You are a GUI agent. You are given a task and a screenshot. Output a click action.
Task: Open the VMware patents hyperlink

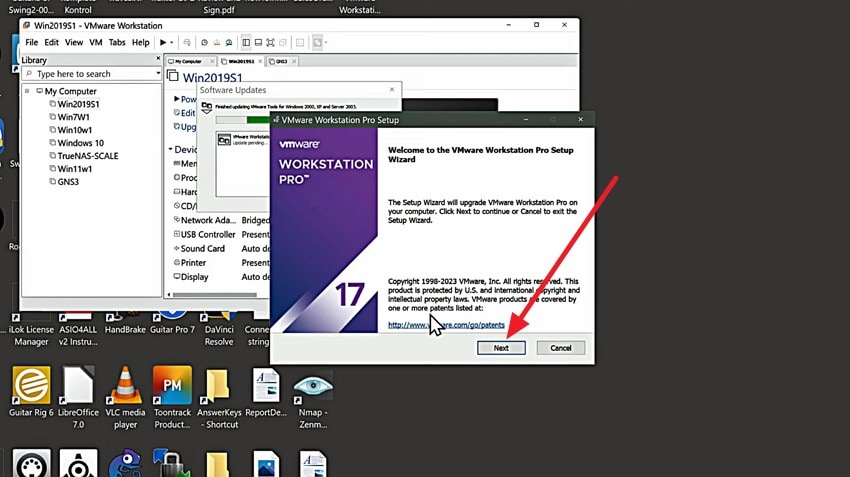446,325
